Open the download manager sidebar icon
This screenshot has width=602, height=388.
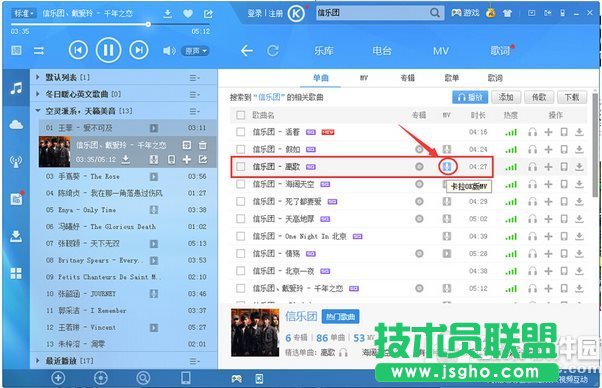coord(16,237)
